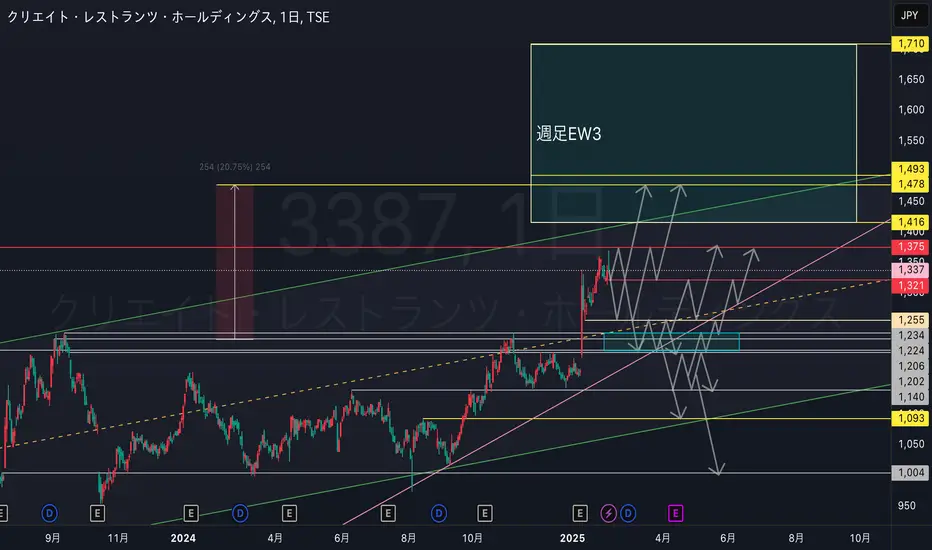This screenshot has width=932, height=550.
Task: Click the 1,600 price axis value
Action: click(911, 109)
